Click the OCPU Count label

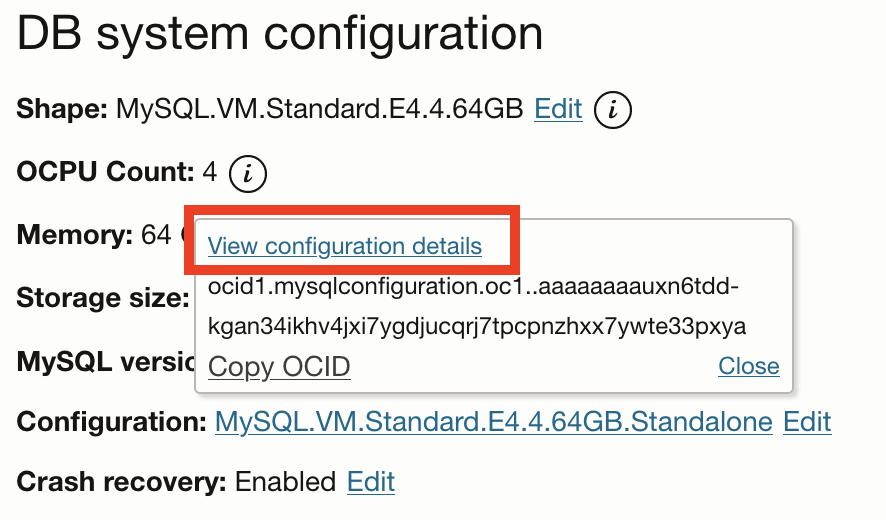point(105,173)
